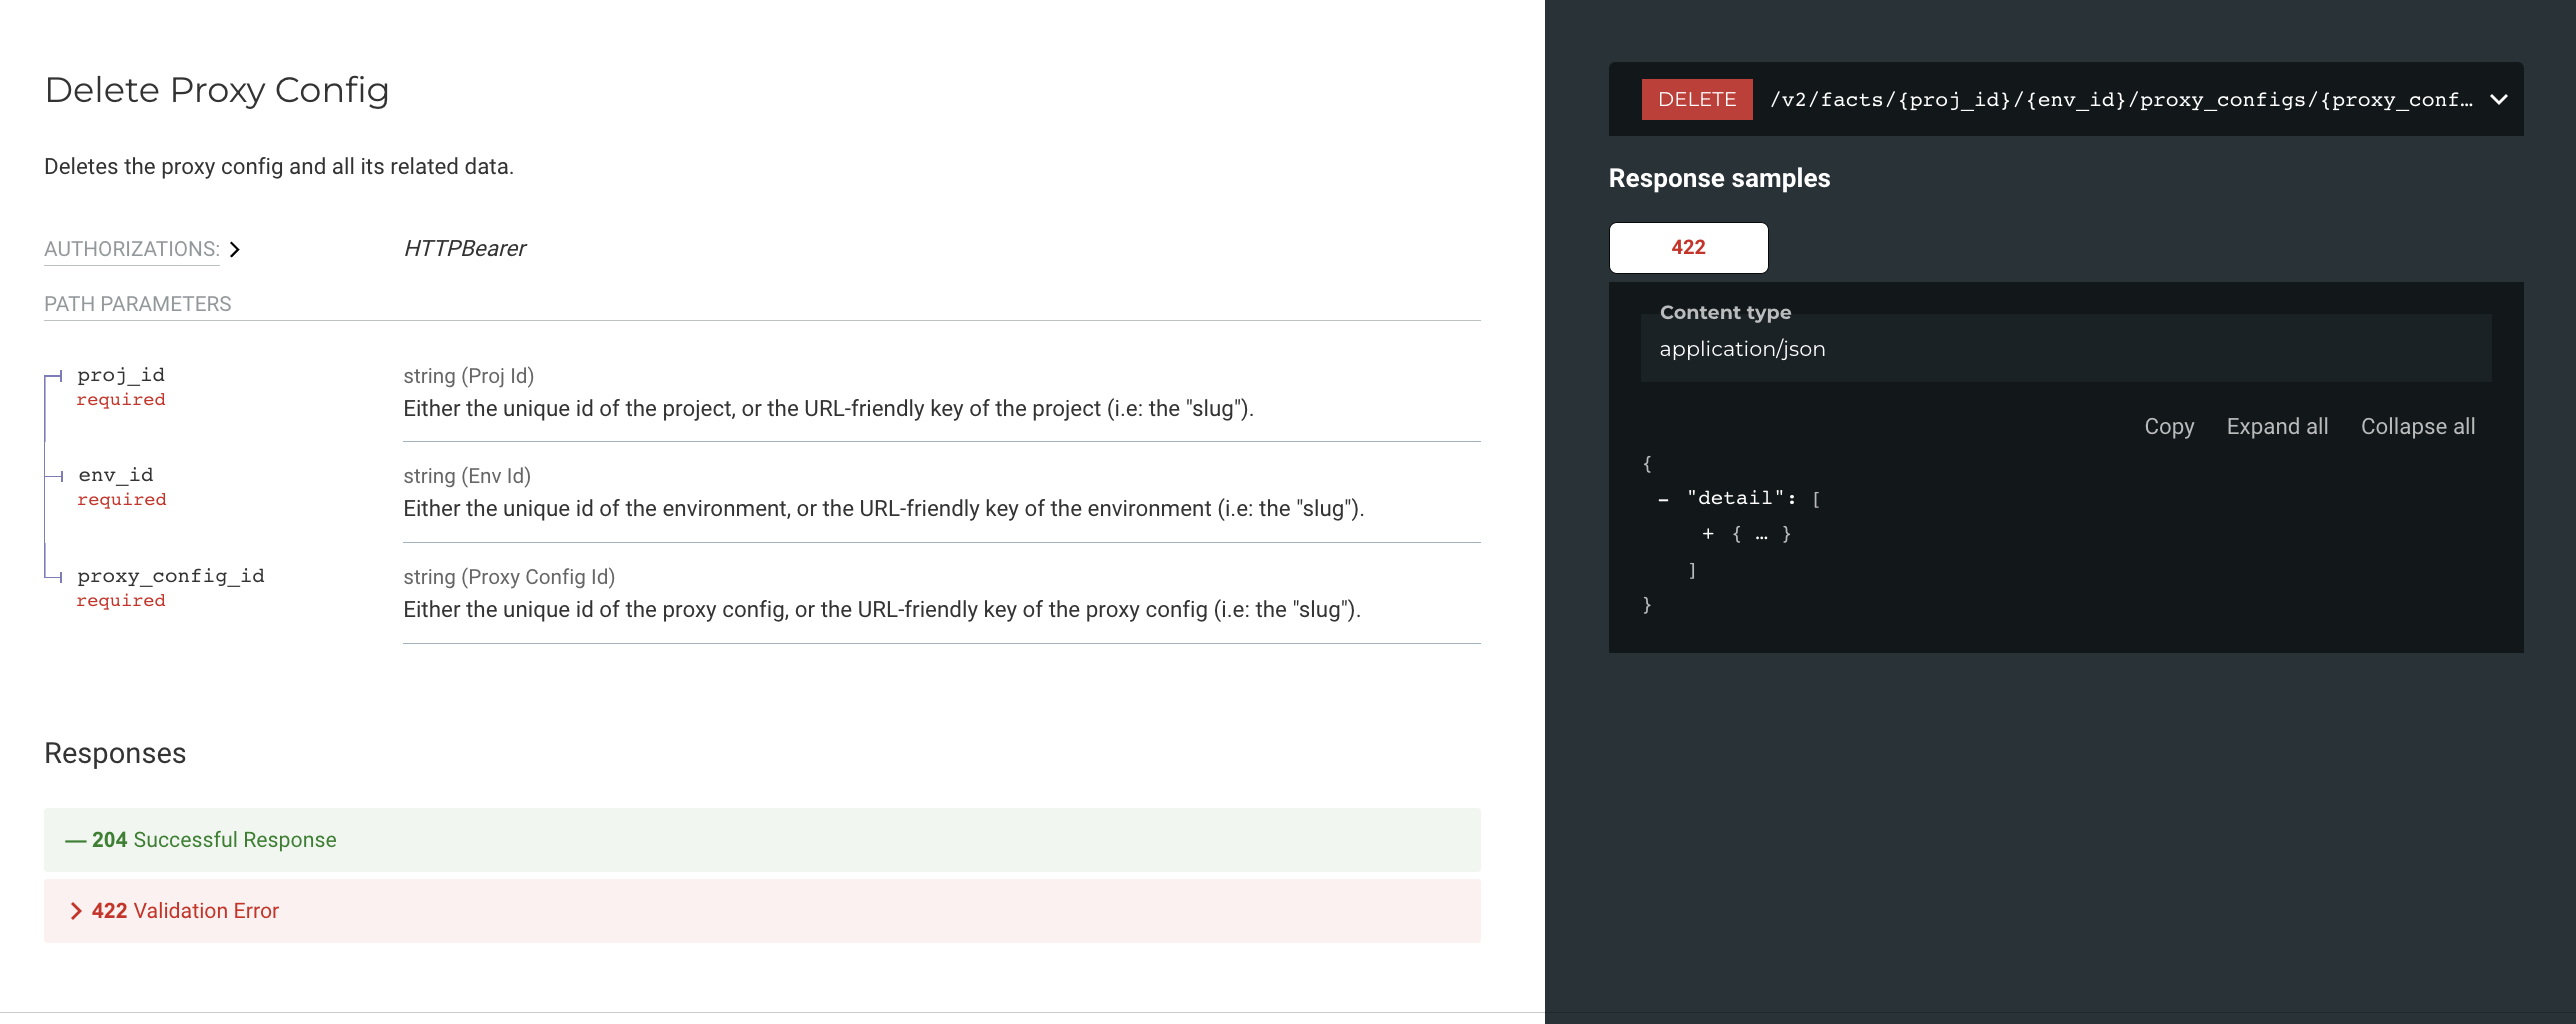Collapse the detail array in the JSON sample

[x=1662, y=497]
